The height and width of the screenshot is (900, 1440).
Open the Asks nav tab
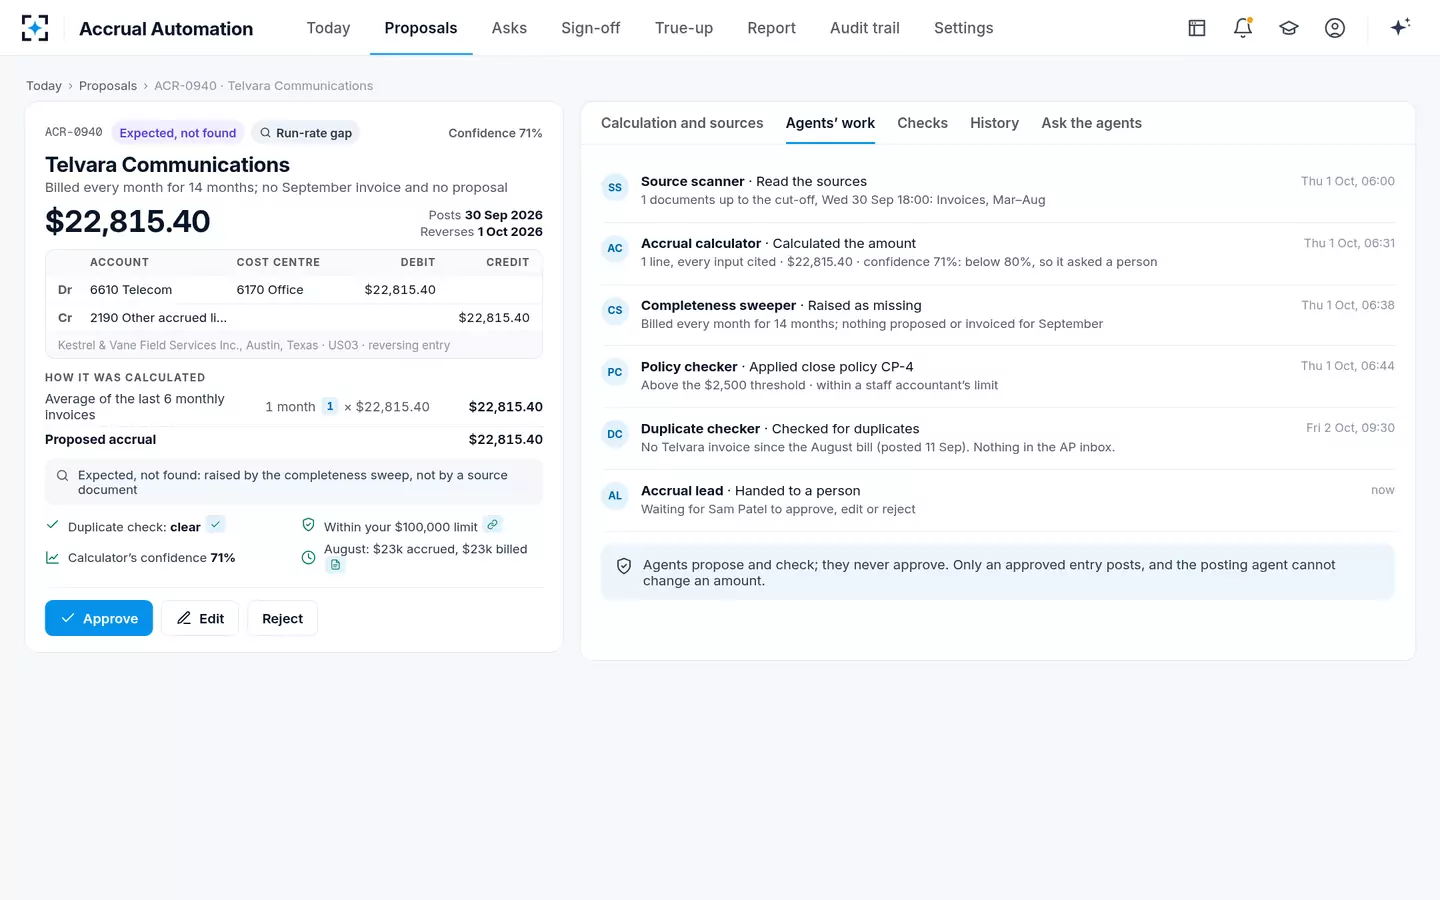pyautogui.click(x=509, y=28)
